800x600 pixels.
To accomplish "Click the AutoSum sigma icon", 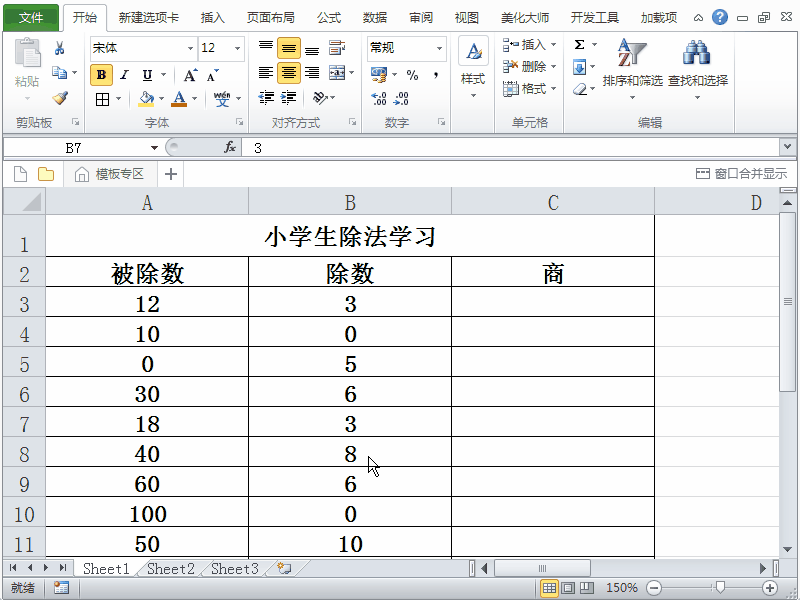I will (x=579, y=45).
